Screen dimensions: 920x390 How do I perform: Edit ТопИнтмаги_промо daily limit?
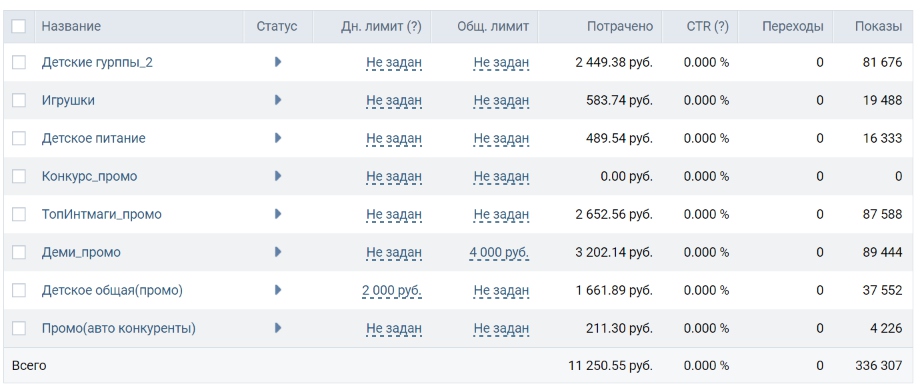click(x=394, y=215)
